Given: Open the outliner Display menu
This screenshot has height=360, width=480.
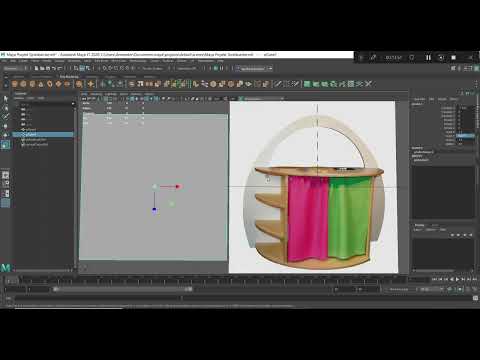Looking at the screenshot, I should click(x=19, y=98).
